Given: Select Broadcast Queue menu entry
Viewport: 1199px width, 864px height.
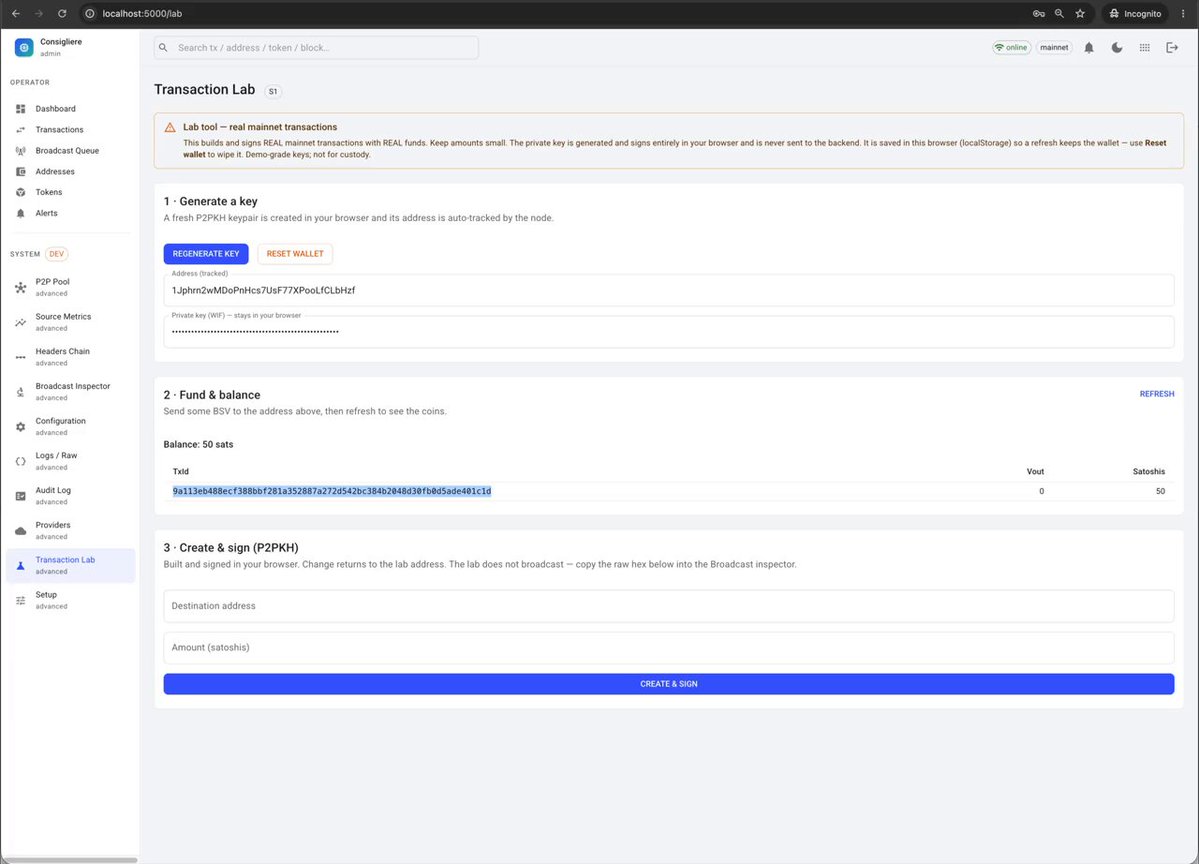Looking at the screenshot, I should [67, 151].
